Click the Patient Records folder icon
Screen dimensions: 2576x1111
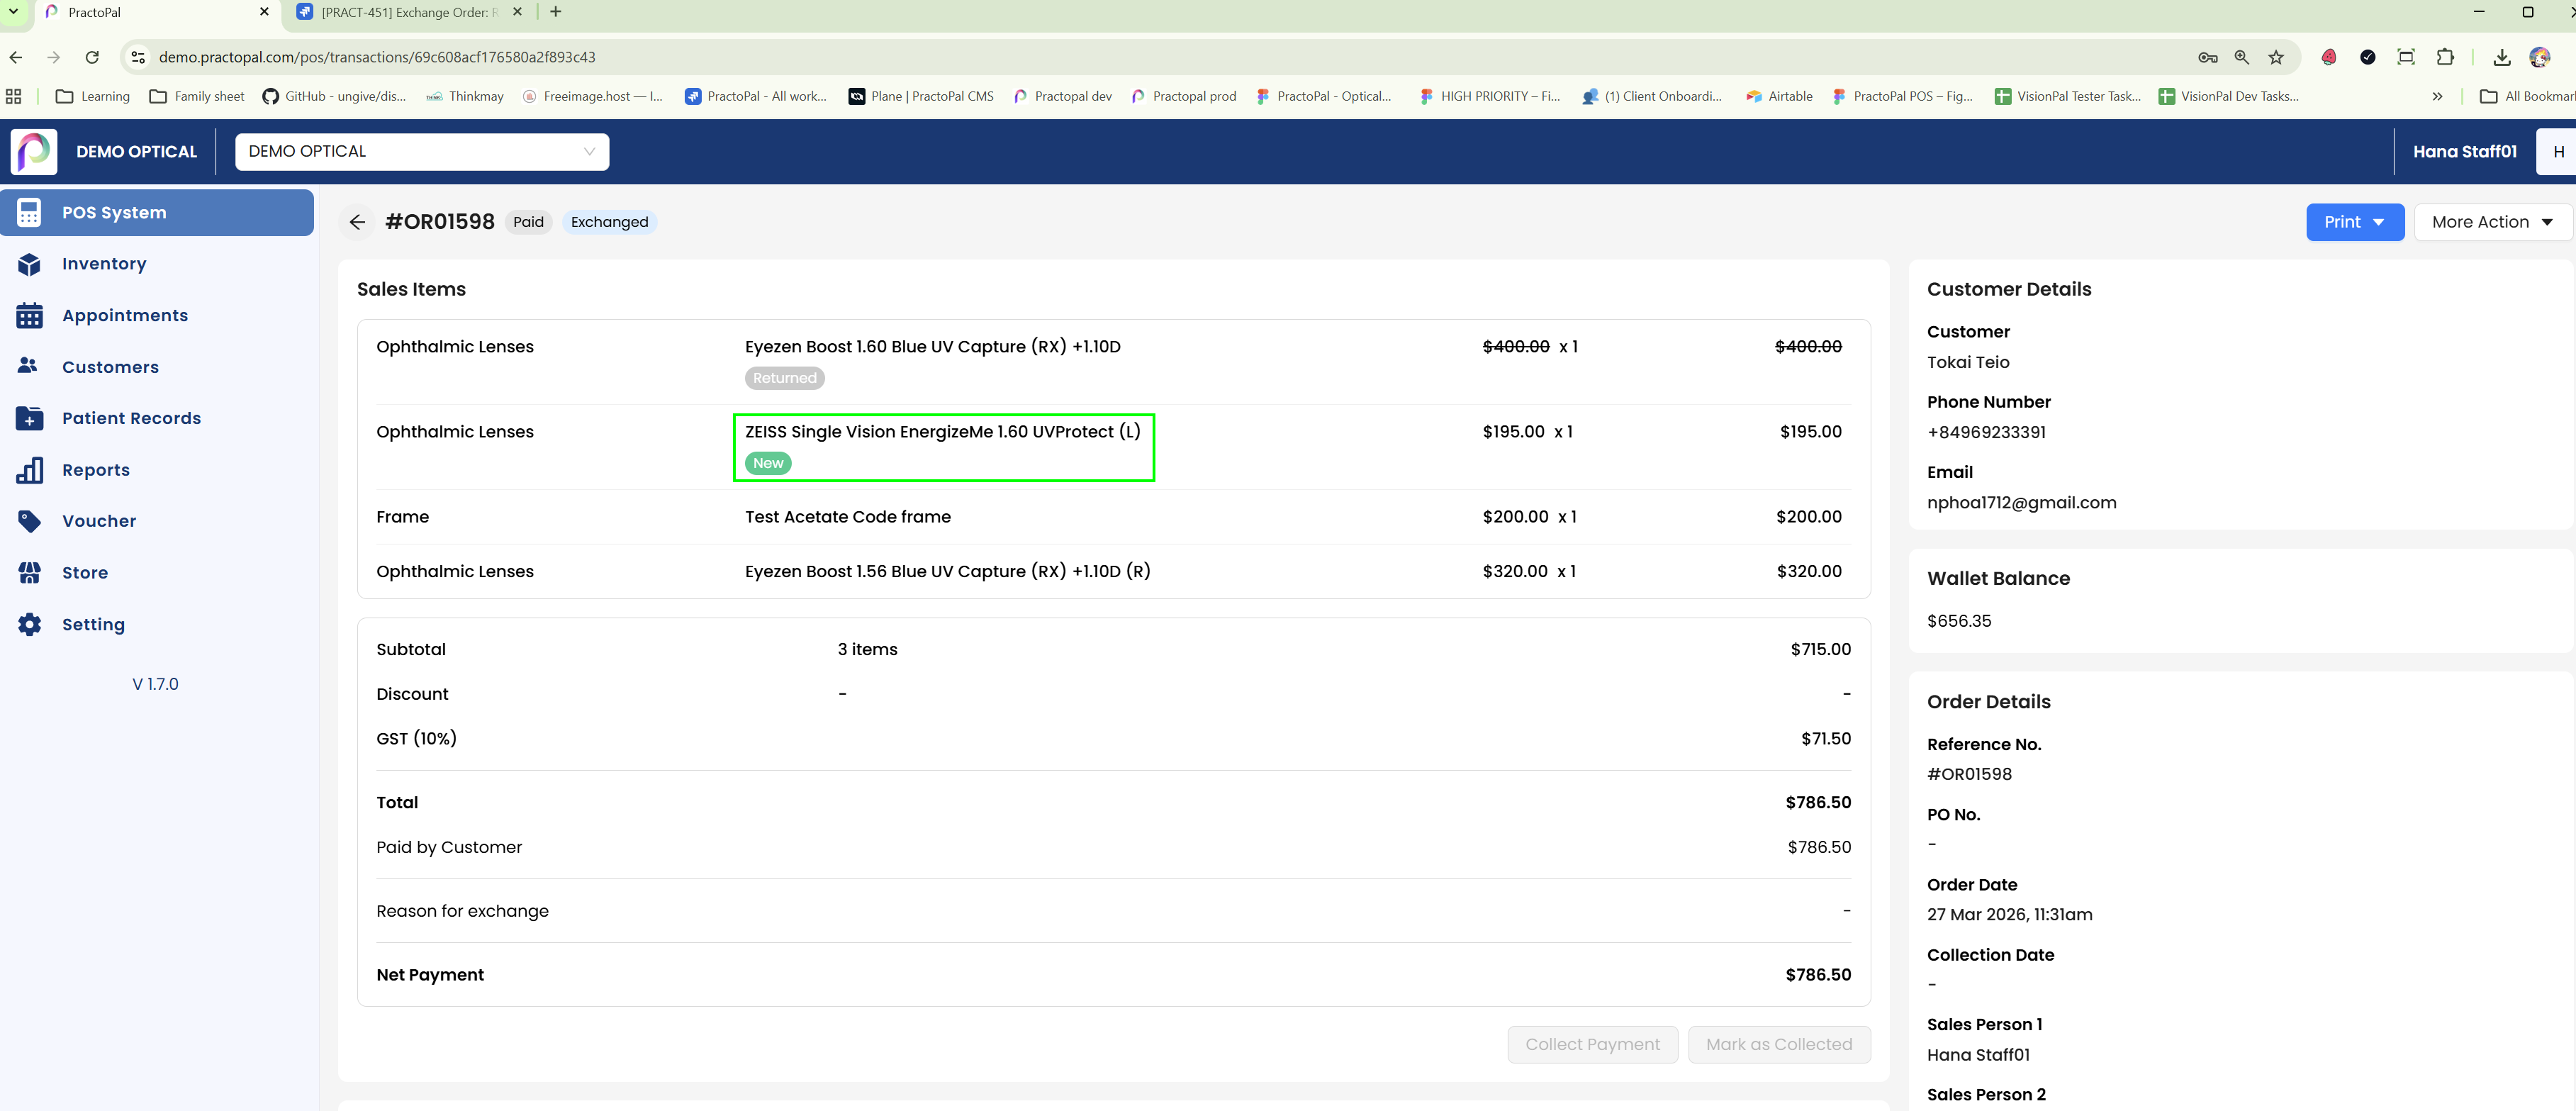click(x=29, y=418)
